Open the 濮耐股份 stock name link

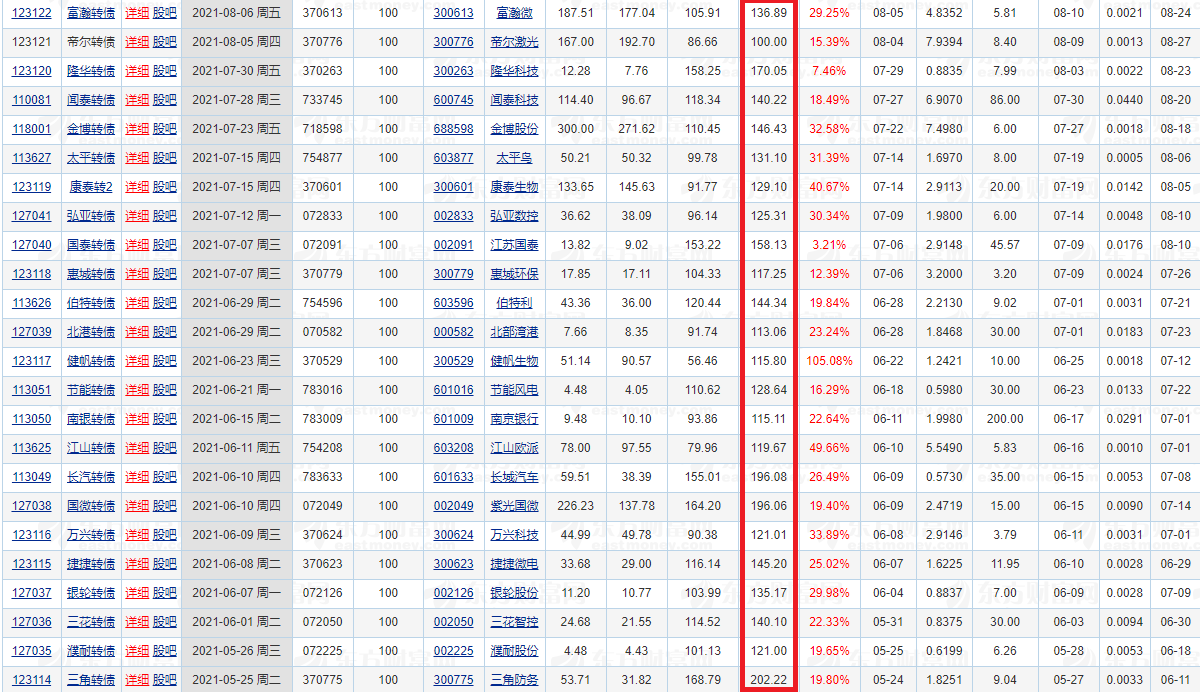[515, 651]
